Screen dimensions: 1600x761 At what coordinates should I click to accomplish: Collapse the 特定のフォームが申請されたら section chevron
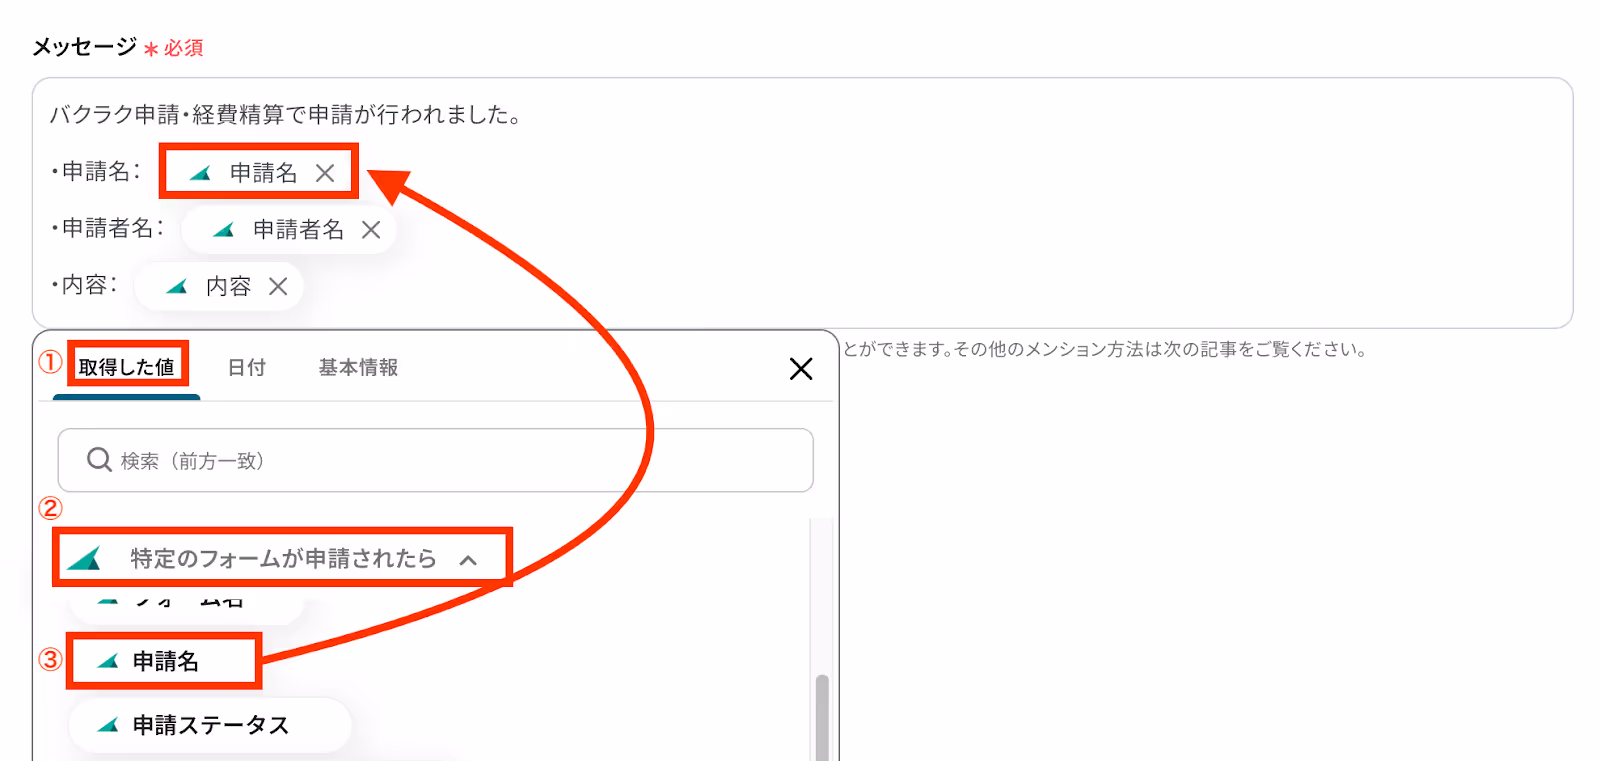click(468, 560)
